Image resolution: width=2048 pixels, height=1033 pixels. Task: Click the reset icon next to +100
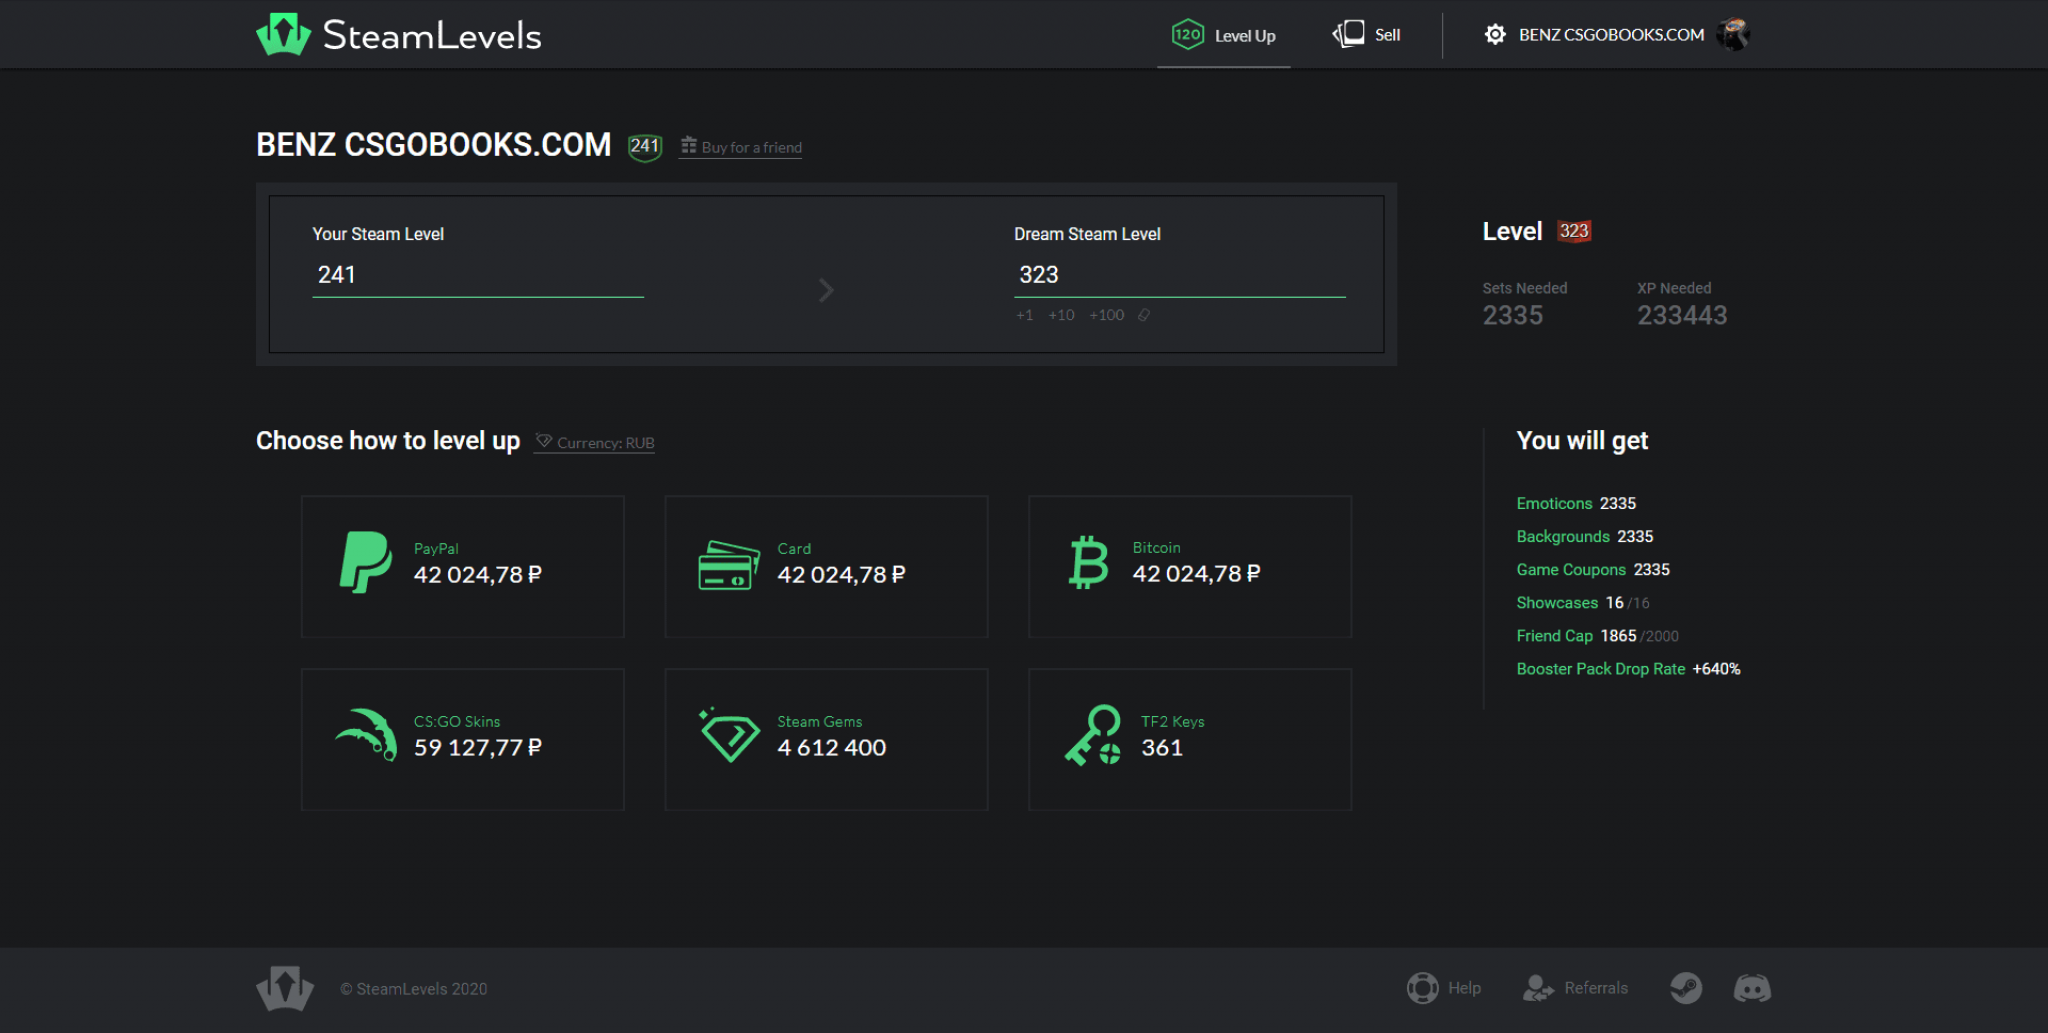coord(1144,315)
